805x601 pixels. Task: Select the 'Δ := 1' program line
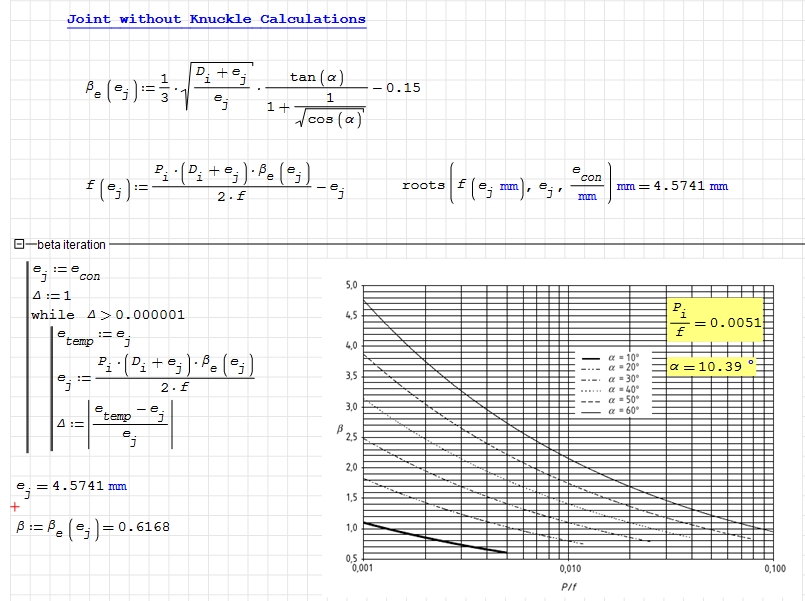click(52, 296)
